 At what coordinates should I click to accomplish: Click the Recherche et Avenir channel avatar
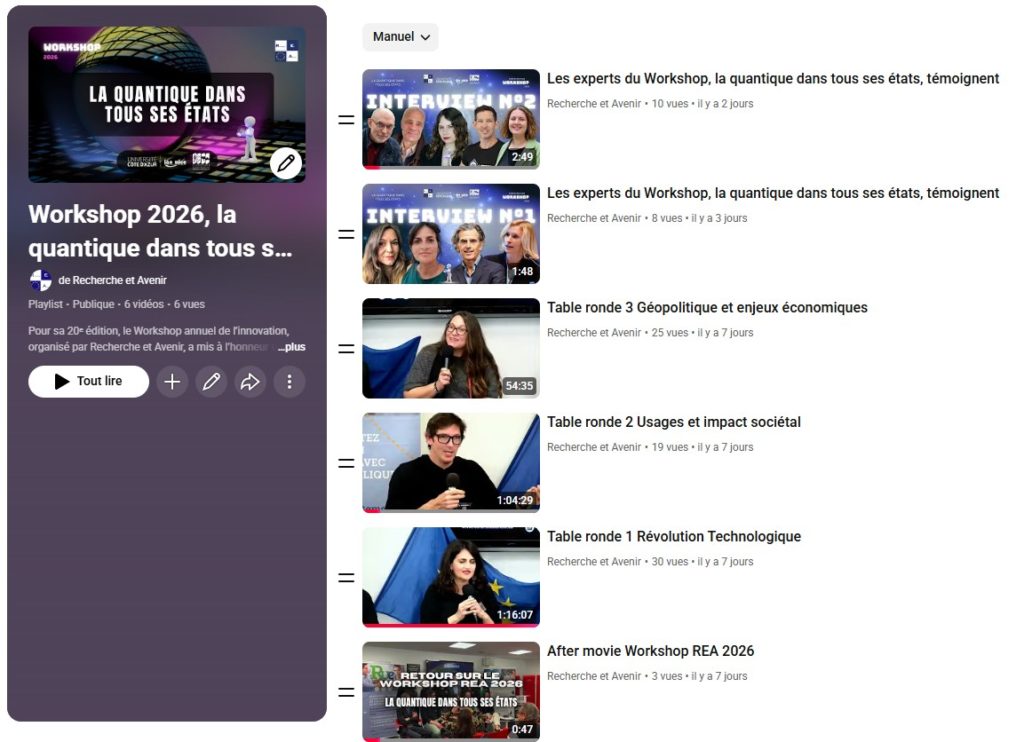tap(41, 280)
